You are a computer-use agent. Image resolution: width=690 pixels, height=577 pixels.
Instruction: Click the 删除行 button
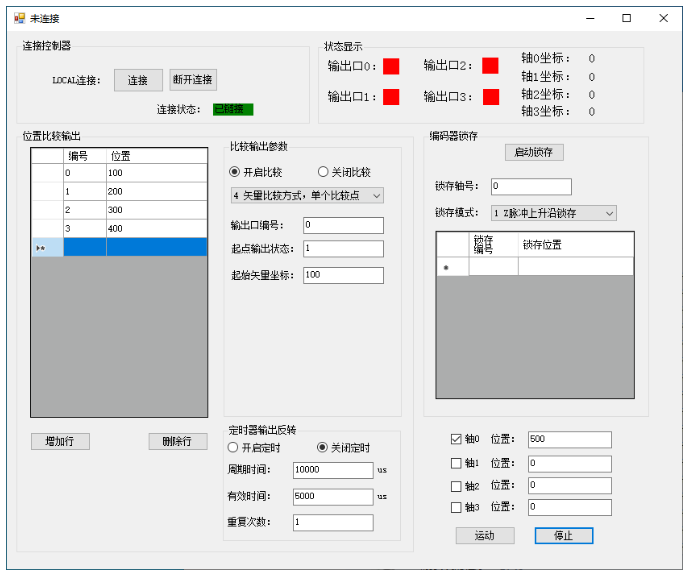click(x=178, y=441)
